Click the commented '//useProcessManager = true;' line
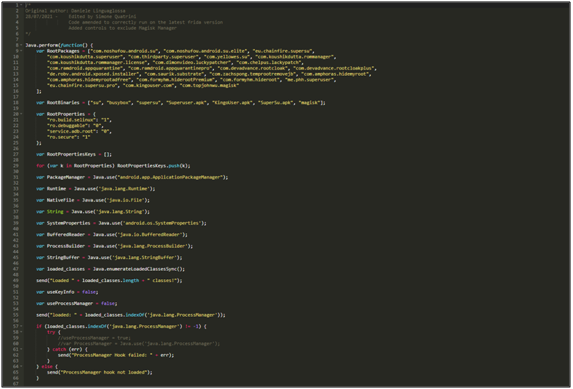The width and height of the screenshot is (573, 389). coord(94,338)
